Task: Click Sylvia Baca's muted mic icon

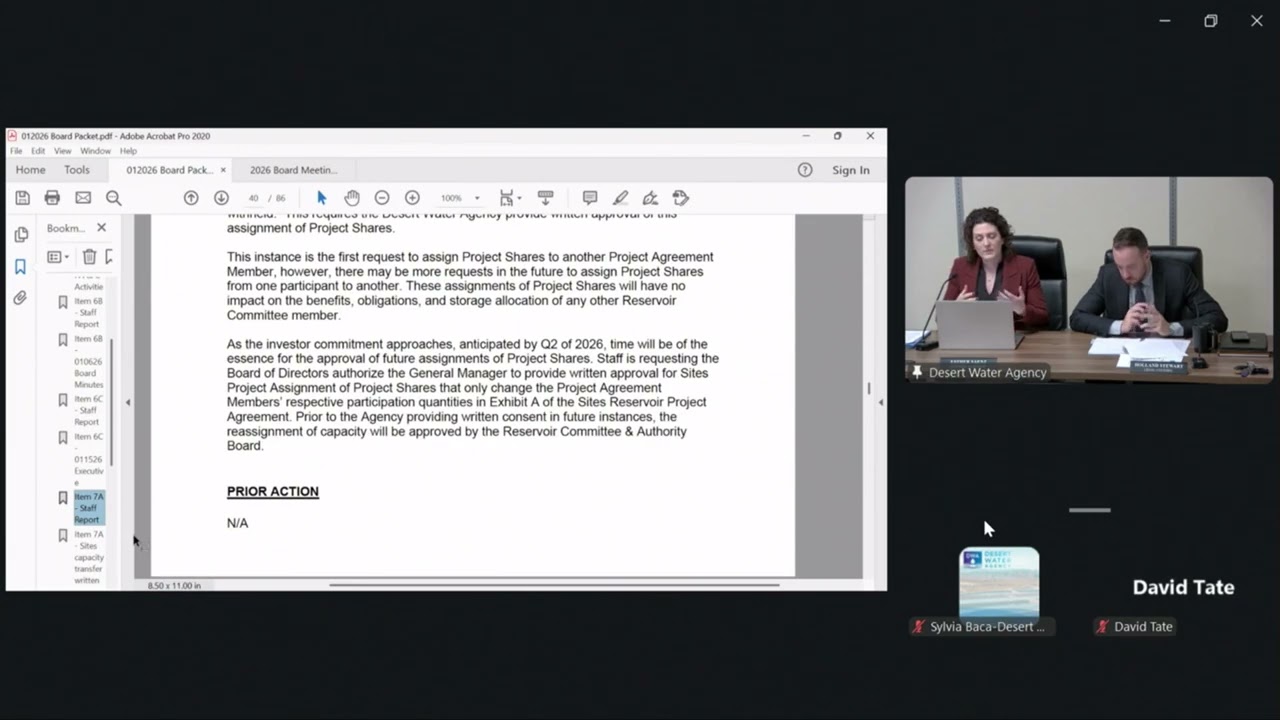Action: 918,627
